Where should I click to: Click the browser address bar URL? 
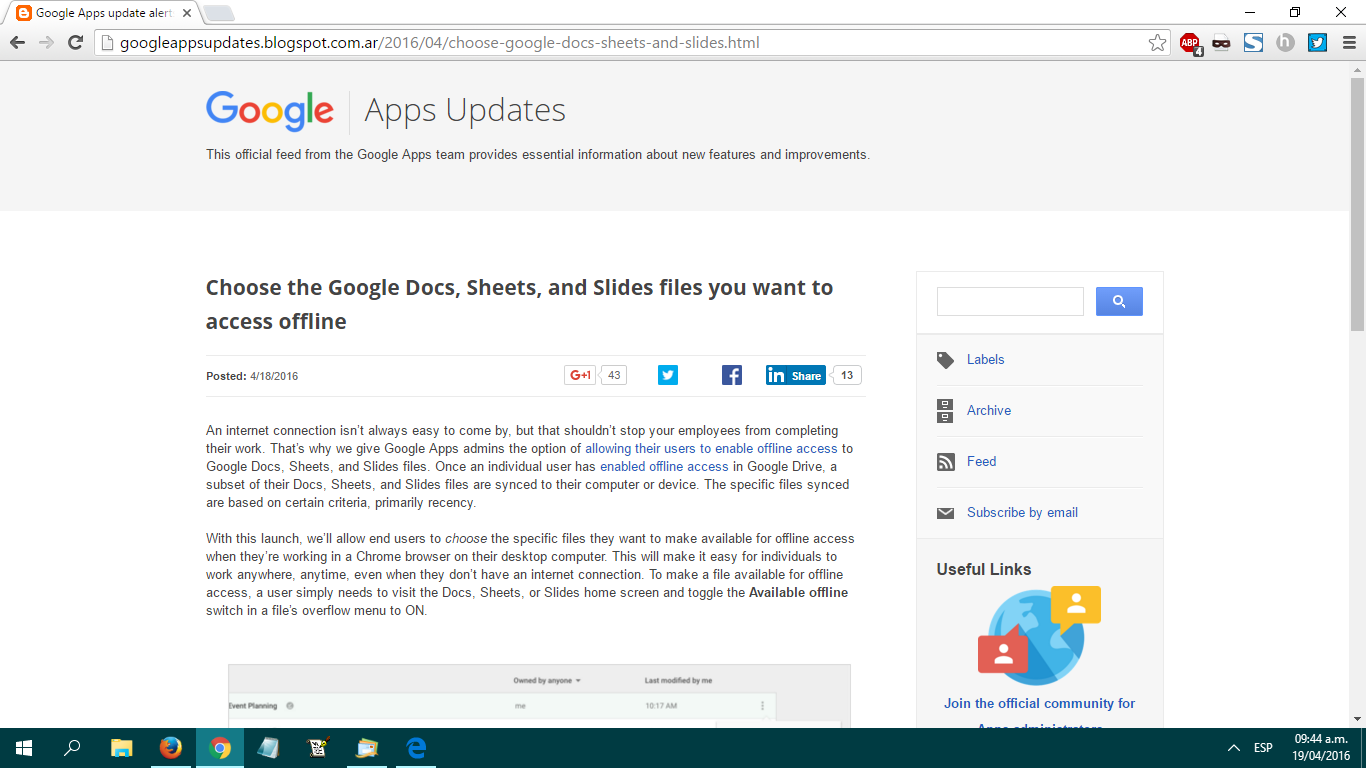440,42
